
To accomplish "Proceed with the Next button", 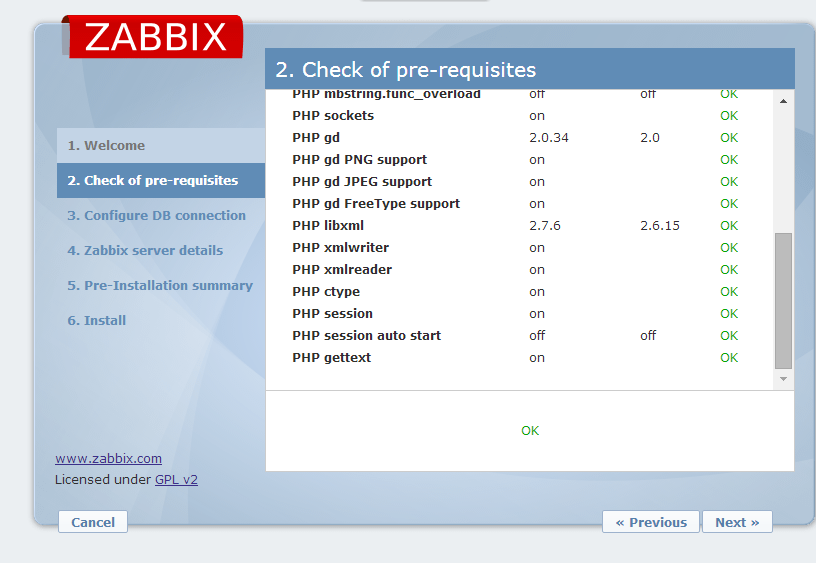I will 737,522.
